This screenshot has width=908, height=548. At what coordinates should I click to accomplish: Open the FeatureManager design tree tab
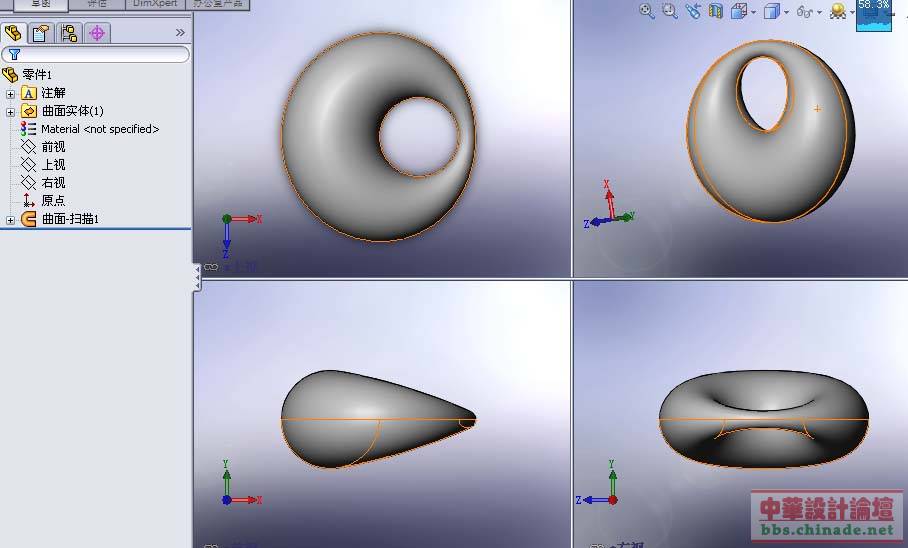point(13,33)
